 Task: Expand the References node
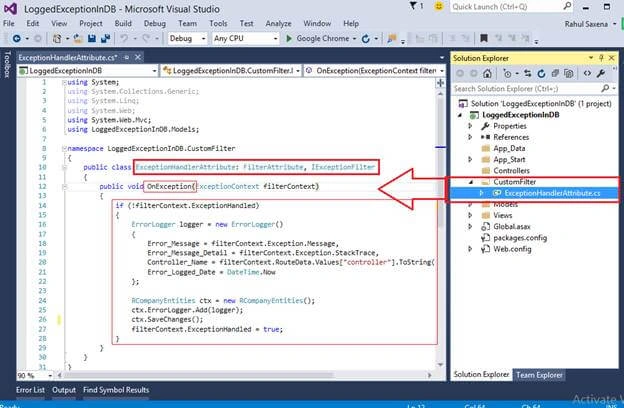click(470, 137)
